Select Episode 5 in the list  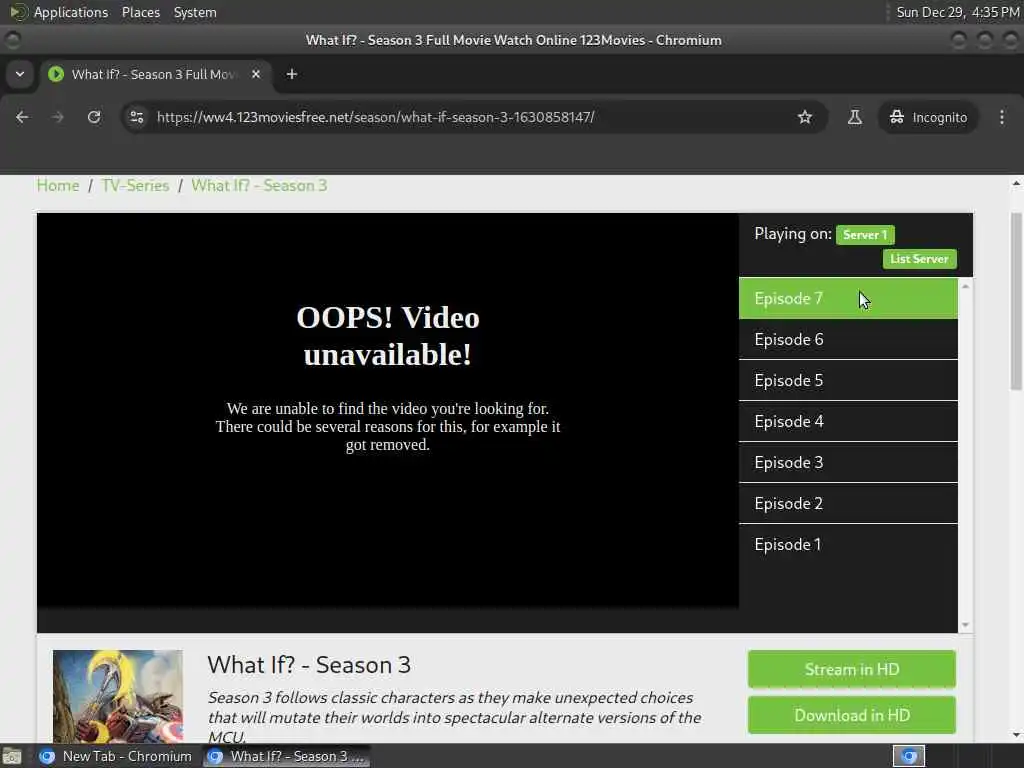click(848, 381)
